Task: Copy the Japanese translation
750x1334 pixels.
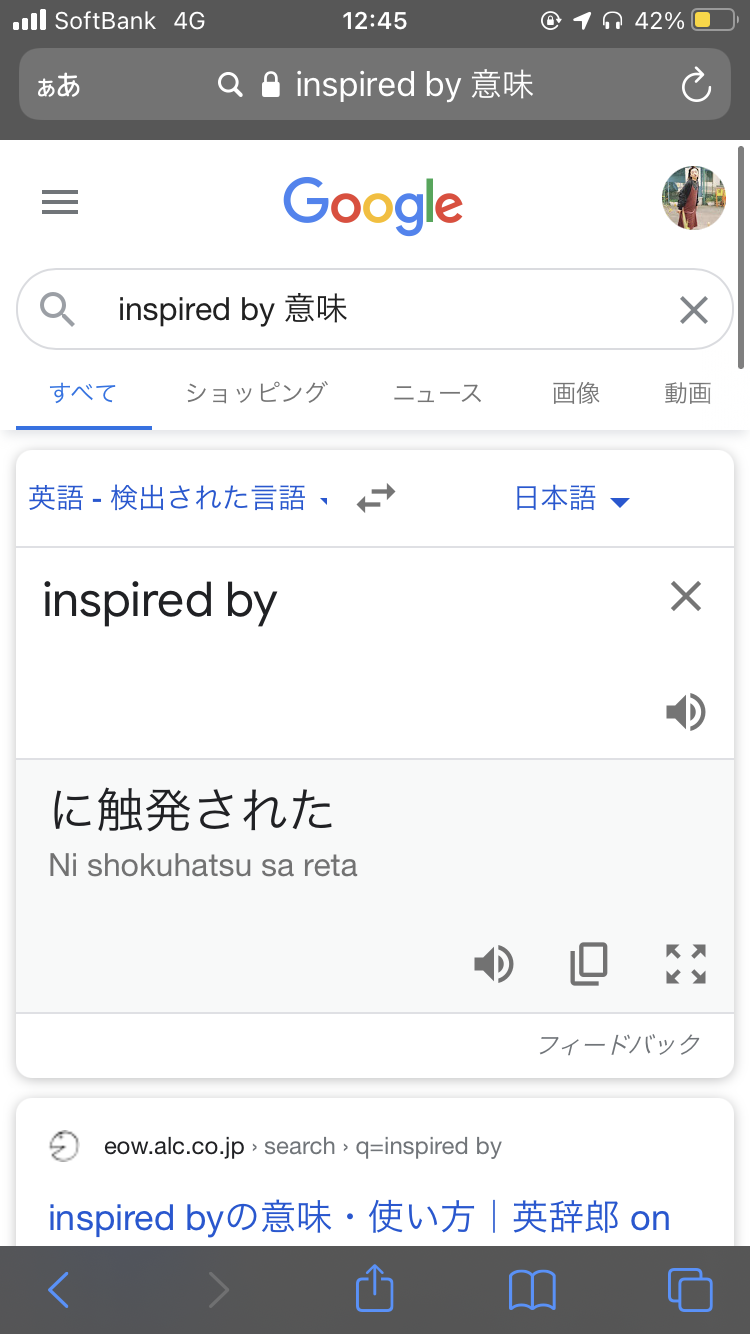Action: coord(588,964)
